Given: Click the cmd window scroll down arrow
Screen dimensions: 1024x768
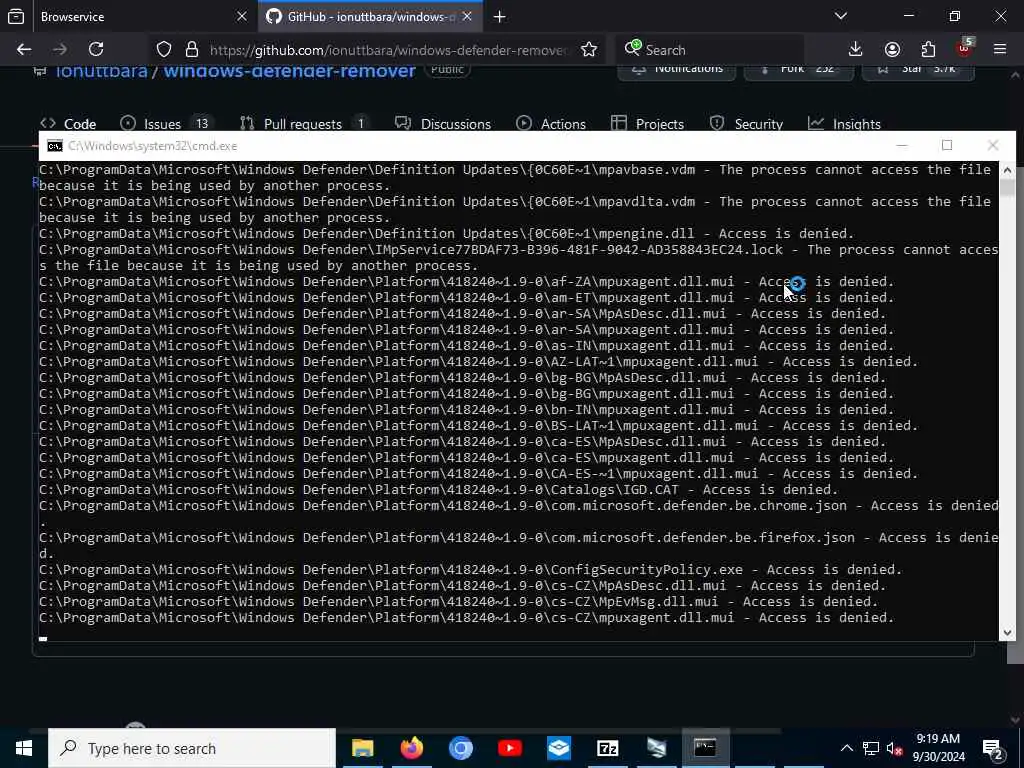Looking at the screenshot, I should pos(1007,632).
